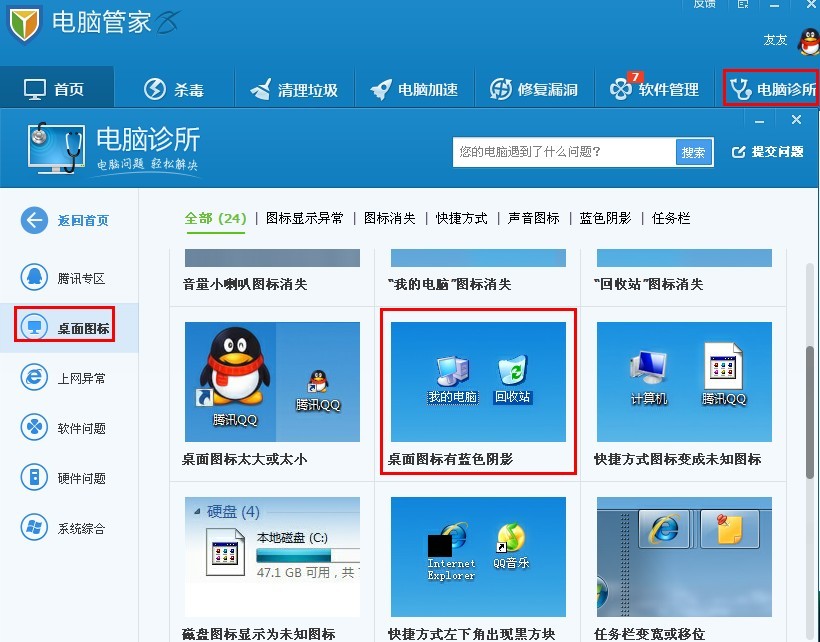Switch to the 快捷方式 tab
The height and width of the screenshot is (642, 820).
click(x=462, y=218)
